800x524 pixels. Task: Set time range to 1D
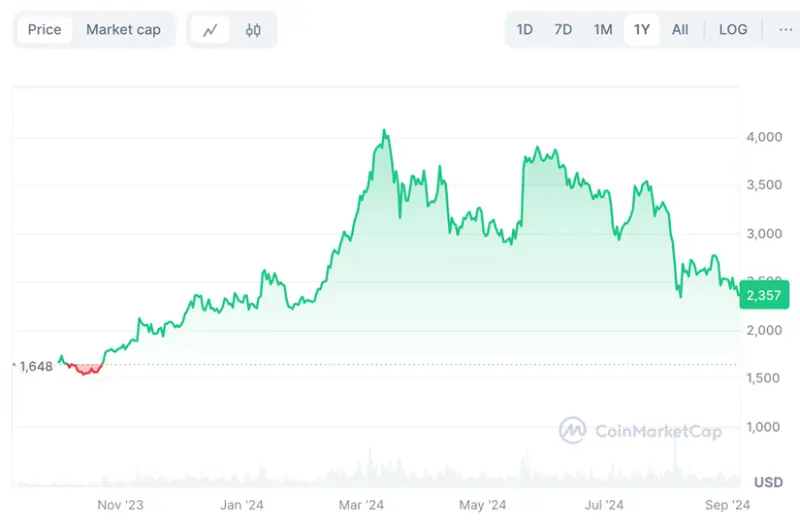tap(525, 30)
